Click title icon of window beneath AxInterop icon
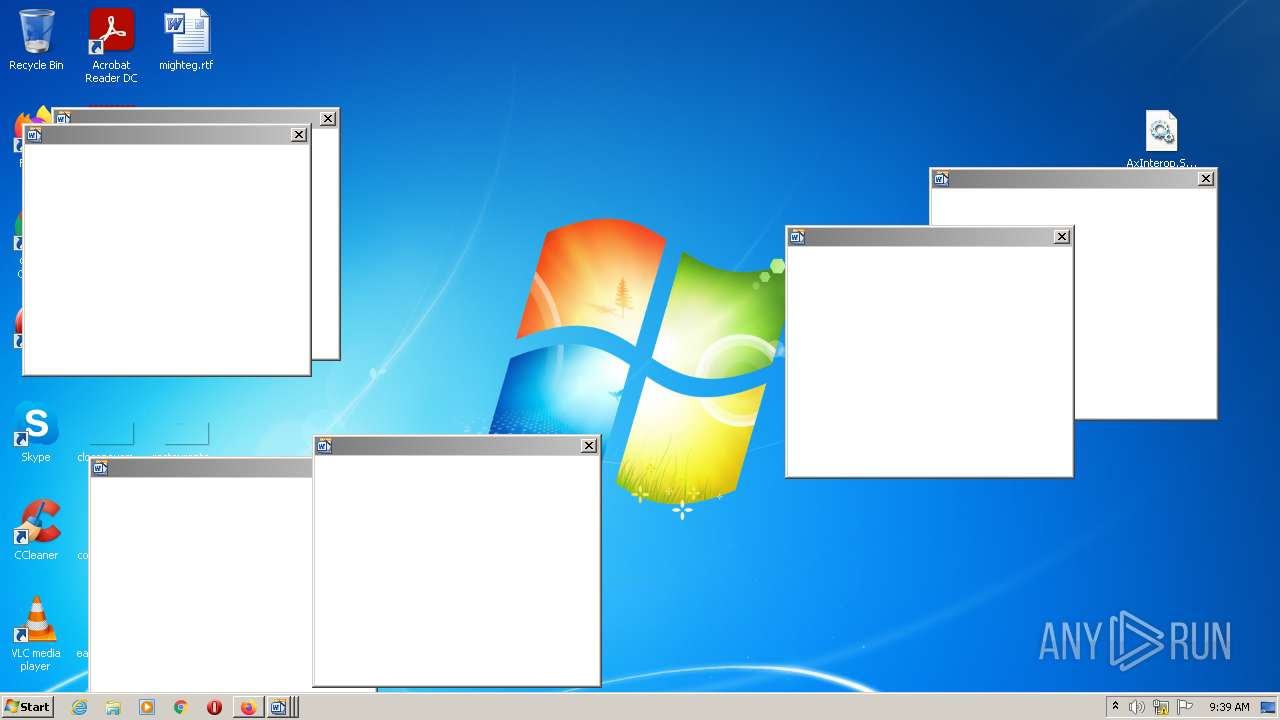This screenshot has height=720, width=1280. (x=941, y=178)
